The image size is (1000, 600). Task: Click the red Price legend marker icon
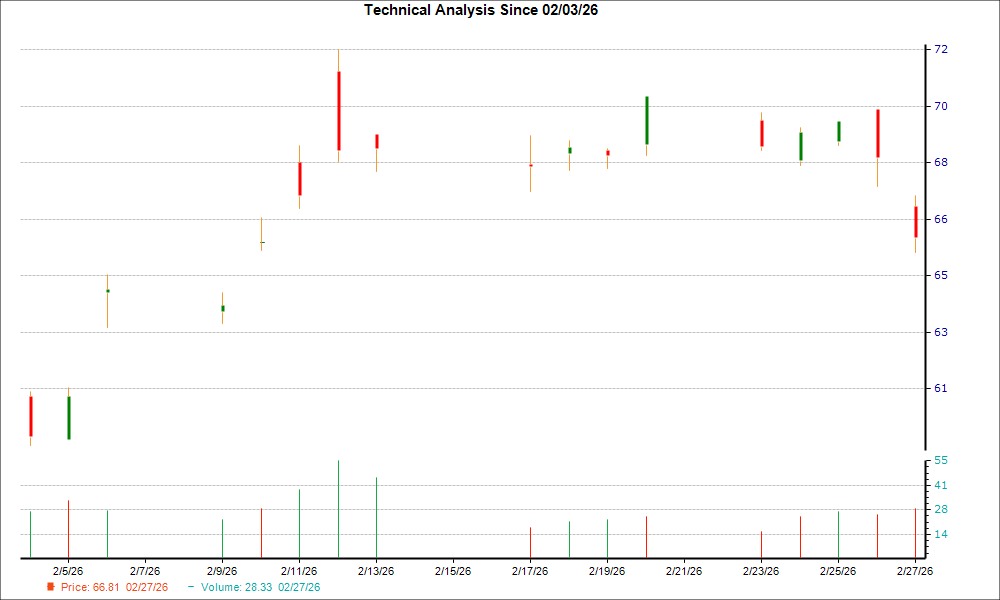(52, 588)
